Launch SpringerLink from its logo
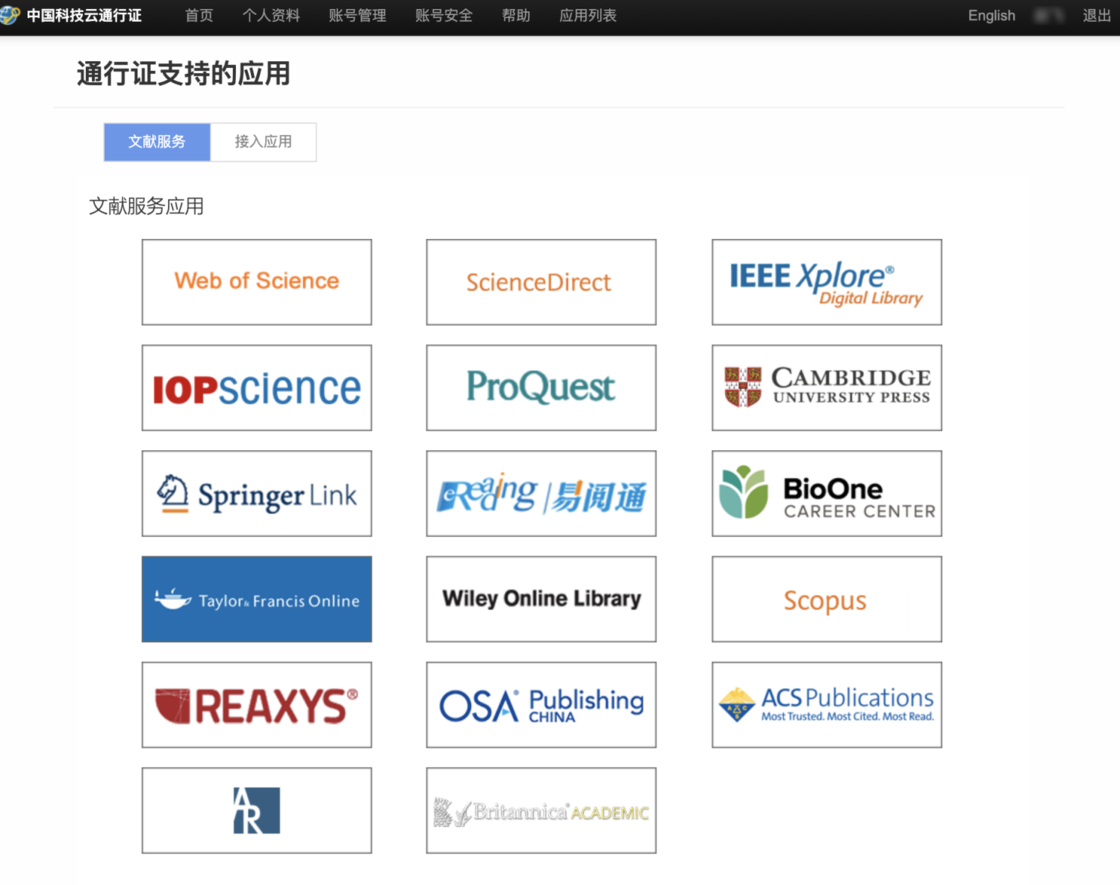The width and height of the screenshot is (1120, 885). [x=256, y=494]
